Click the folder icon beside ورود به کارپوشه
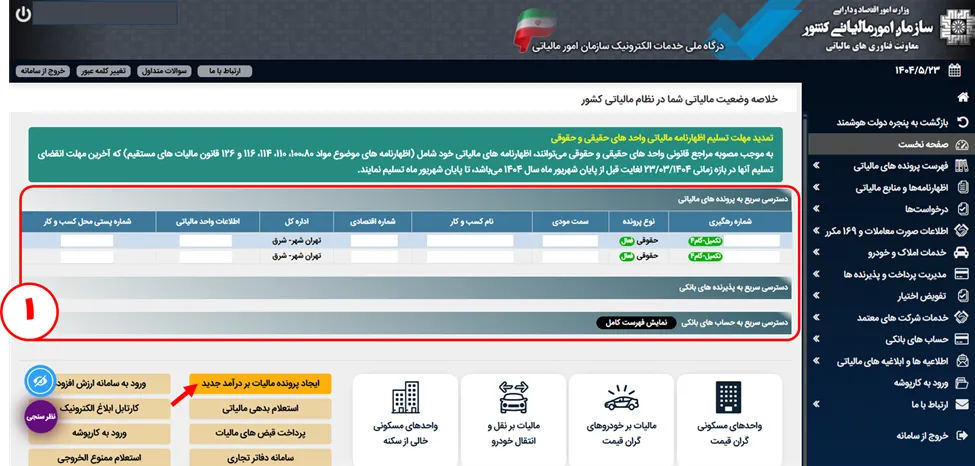 (962, 383)
